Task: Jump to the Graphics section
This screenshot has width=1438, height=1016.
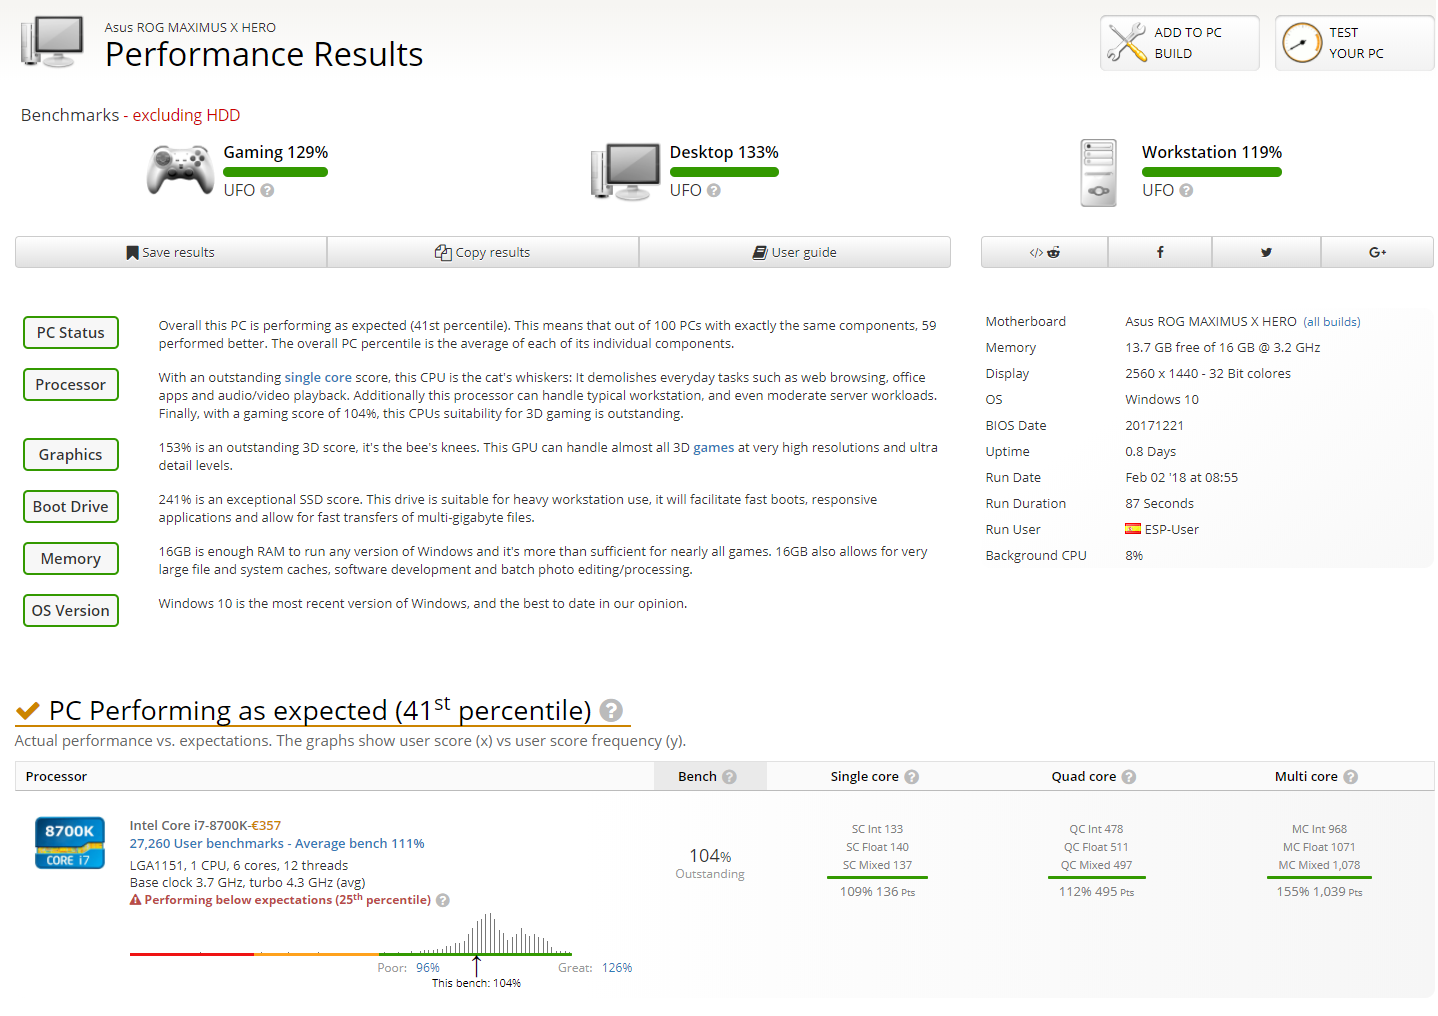Action: [71, 455]
